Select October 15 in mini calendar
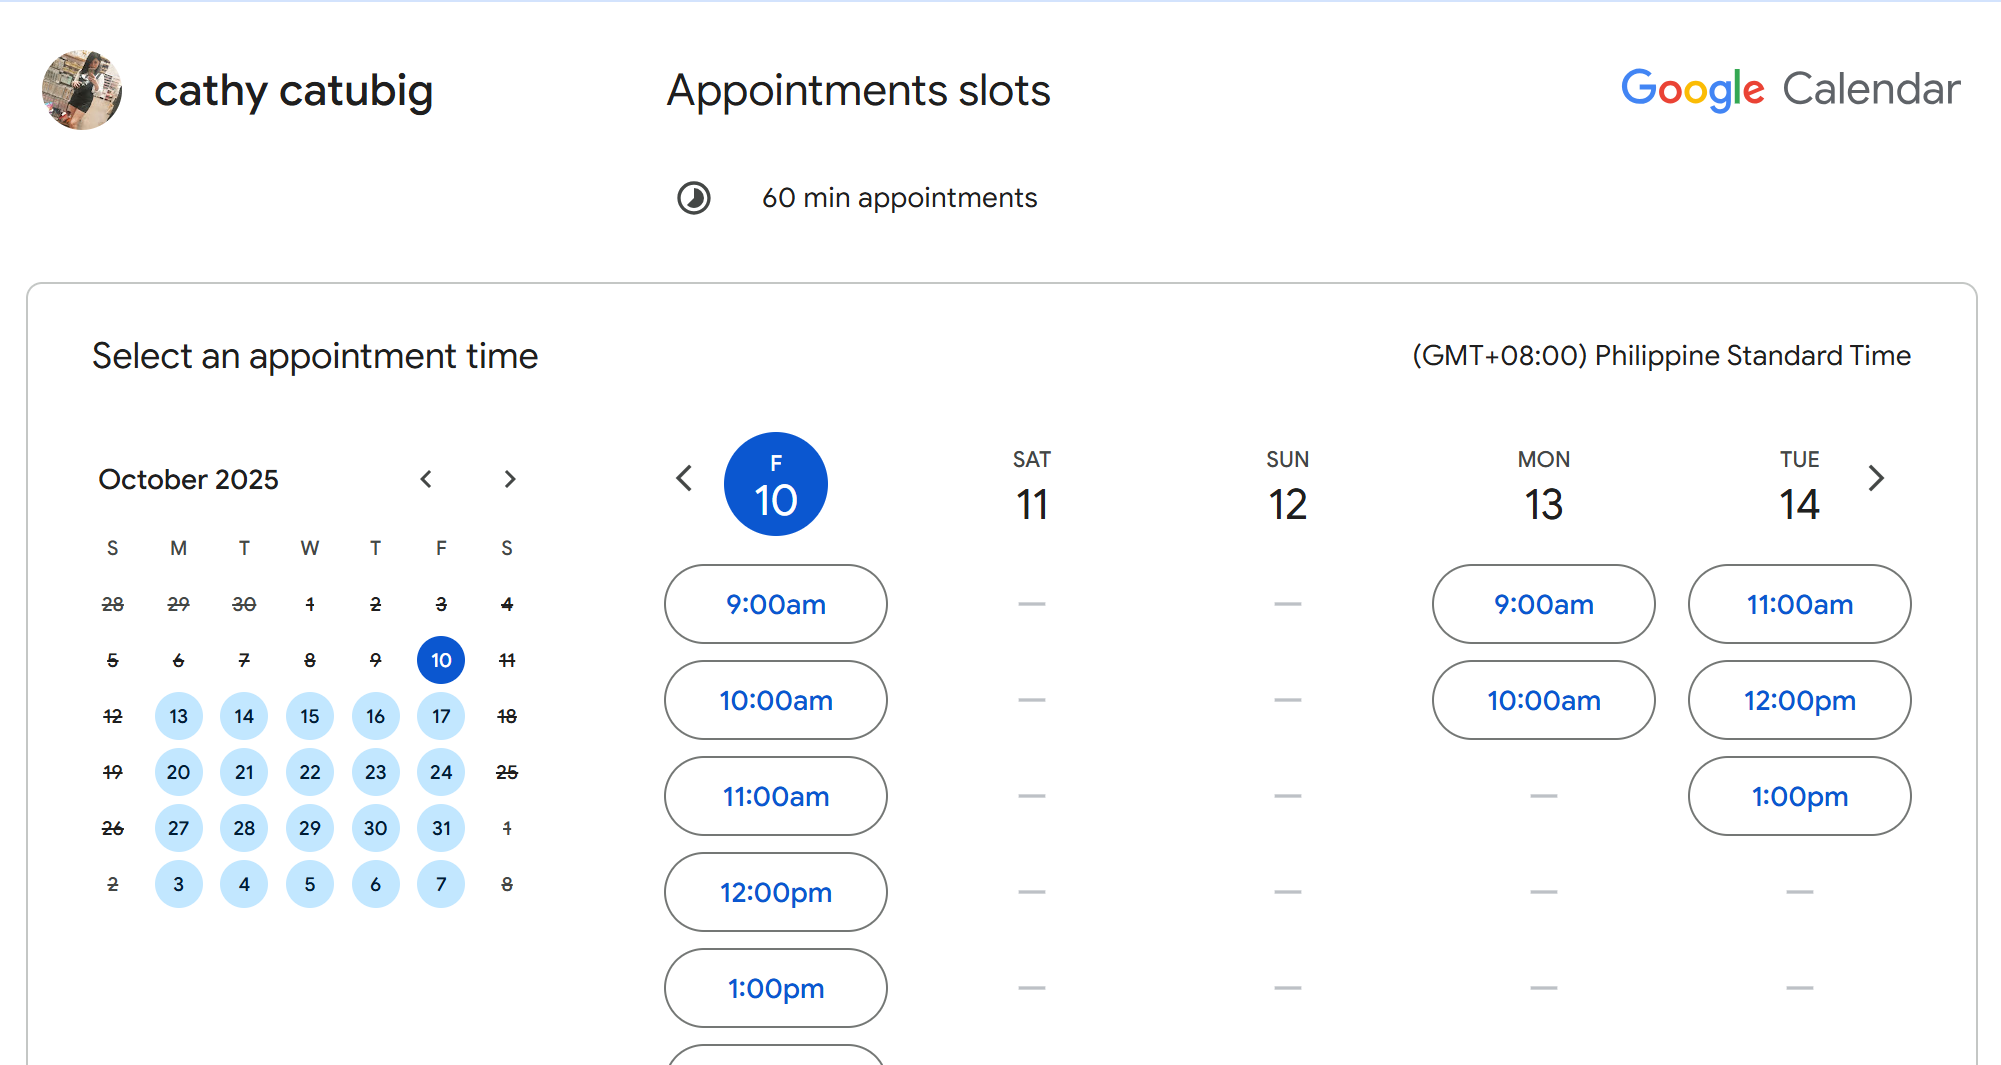This screenshot has height=1065, width=2001. [310, 716]
